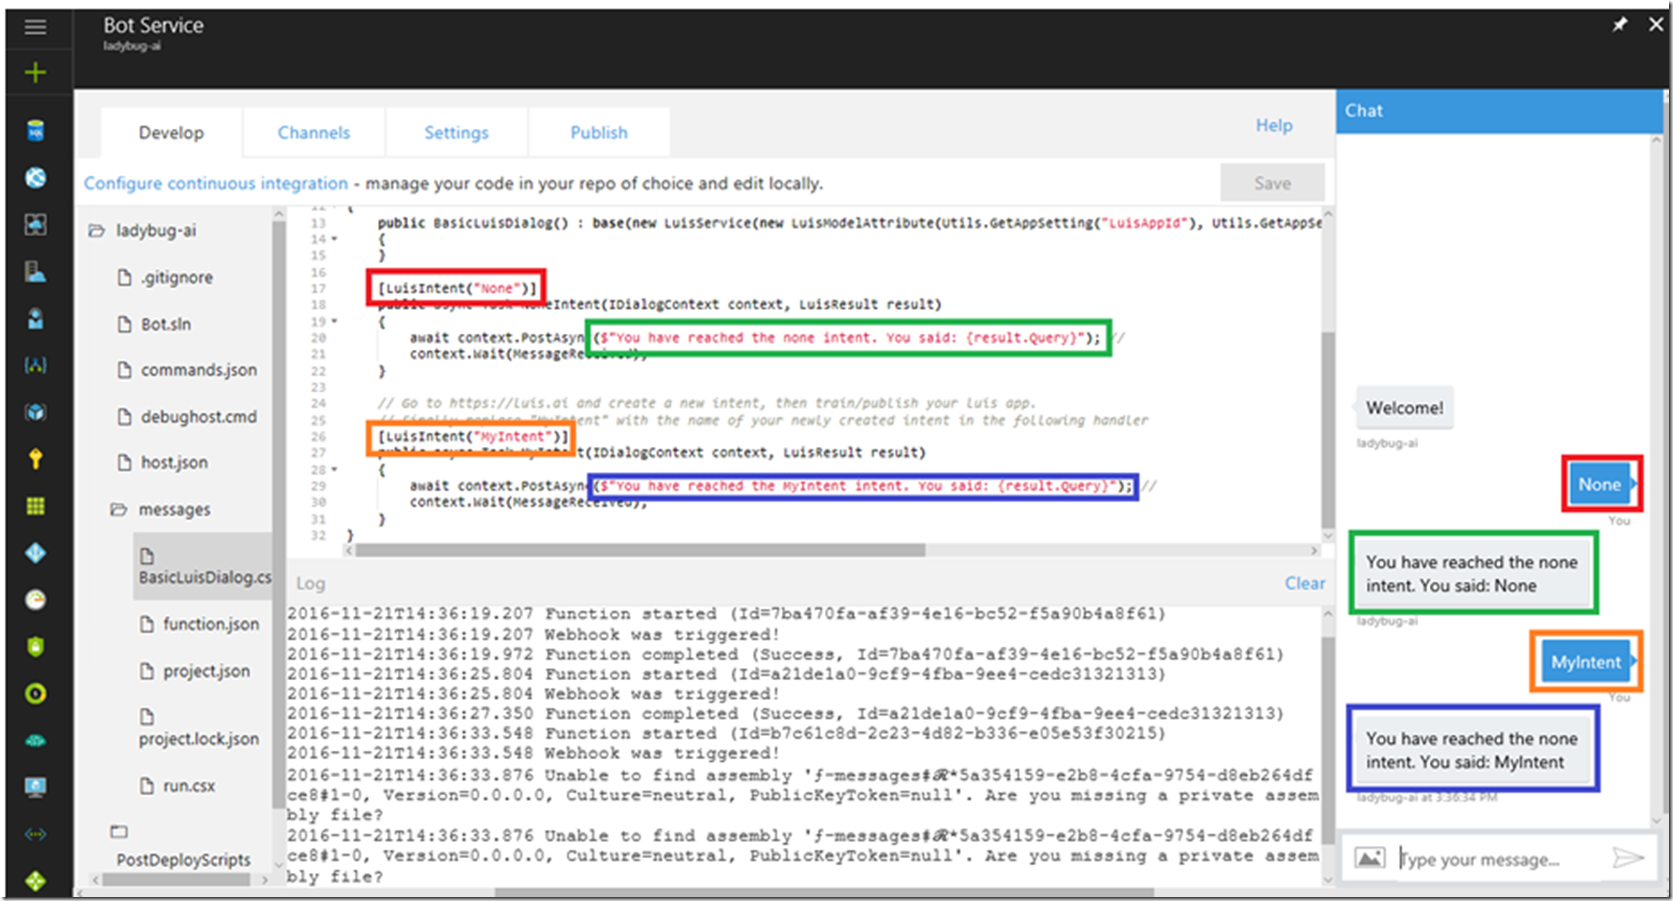Switch to the Develop tab

click(x=171, y=132)
